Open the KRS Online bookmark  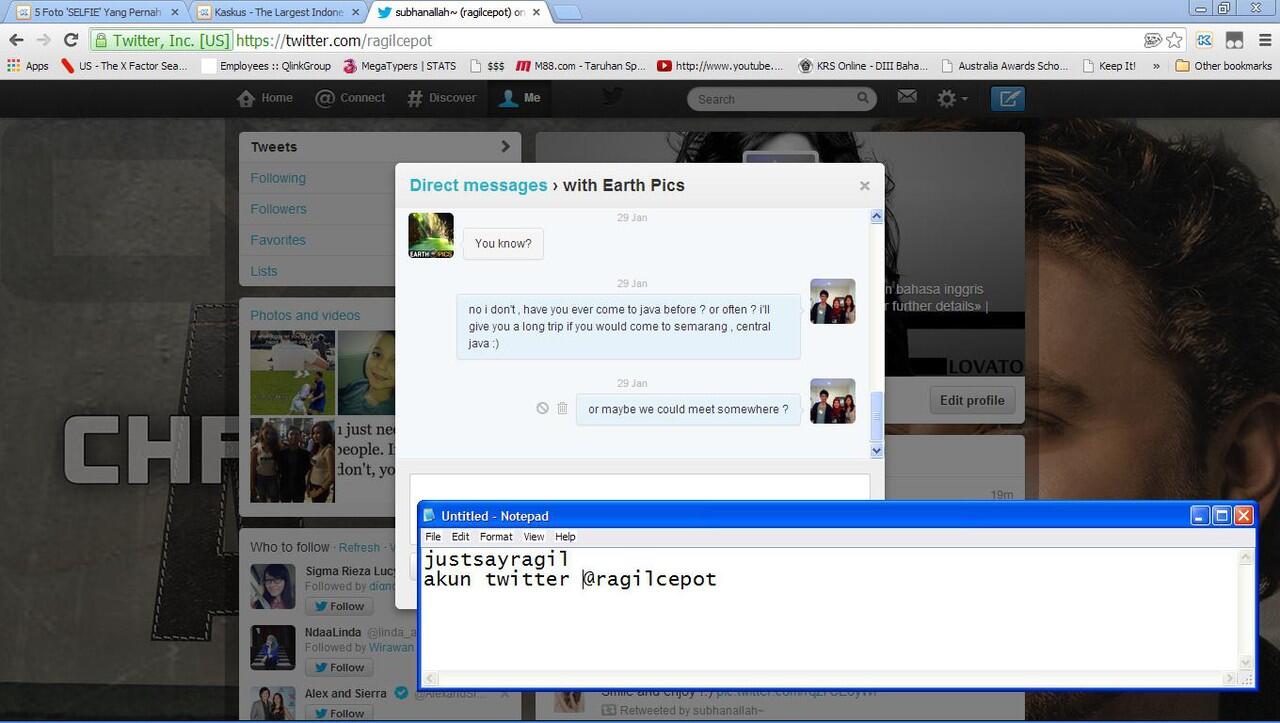point(864,66)
